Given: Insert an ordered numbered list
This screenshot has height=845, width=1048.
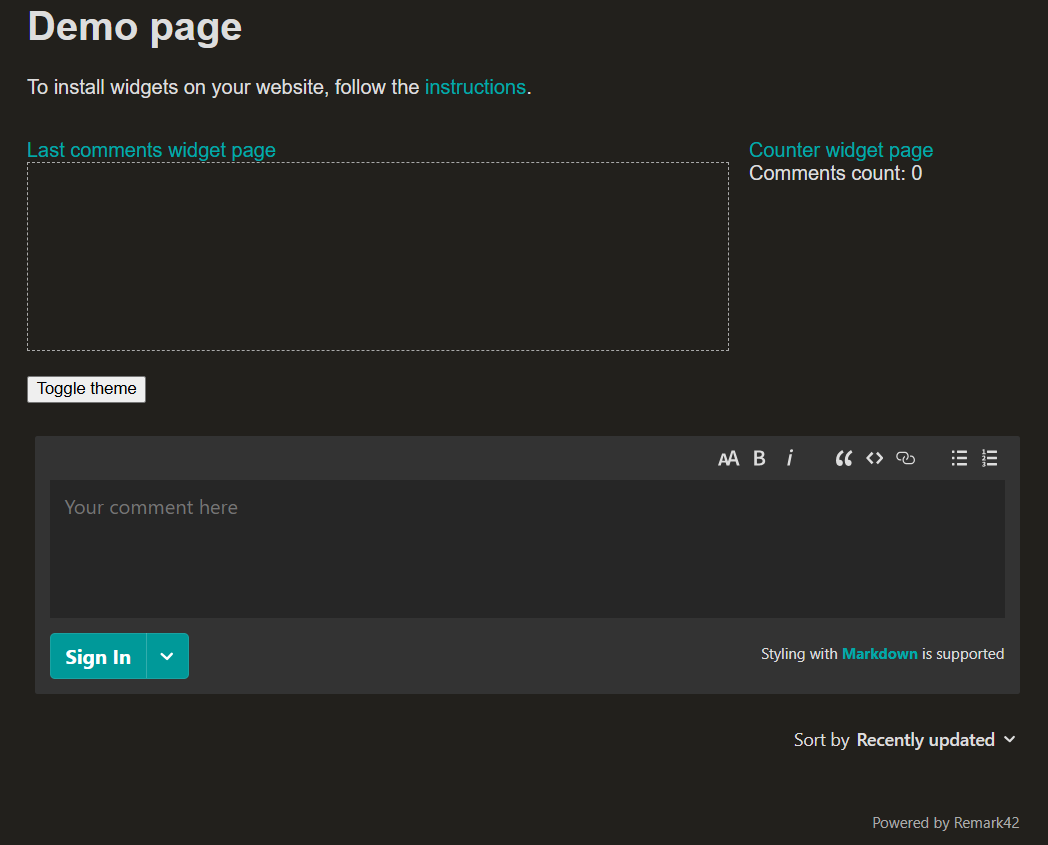Looking at the screenshot, I should pos(990,458).
